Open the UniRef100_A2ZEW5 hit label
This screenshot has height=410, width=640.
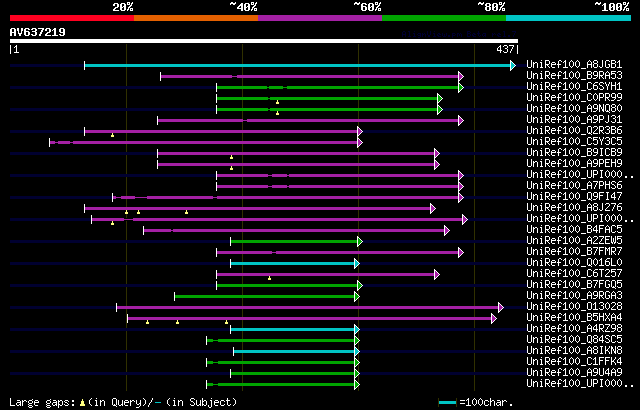click(574, 241)
